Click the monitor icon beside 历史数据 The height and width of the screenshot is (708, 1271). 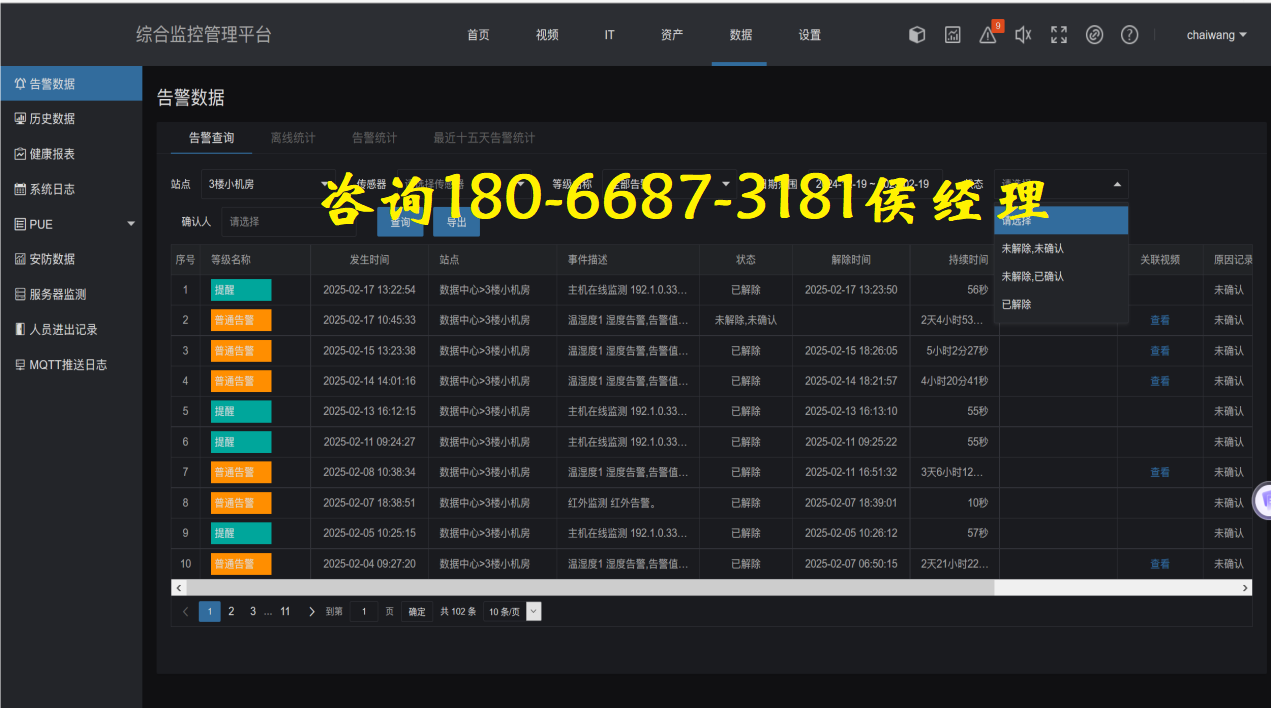click(20, 119)
